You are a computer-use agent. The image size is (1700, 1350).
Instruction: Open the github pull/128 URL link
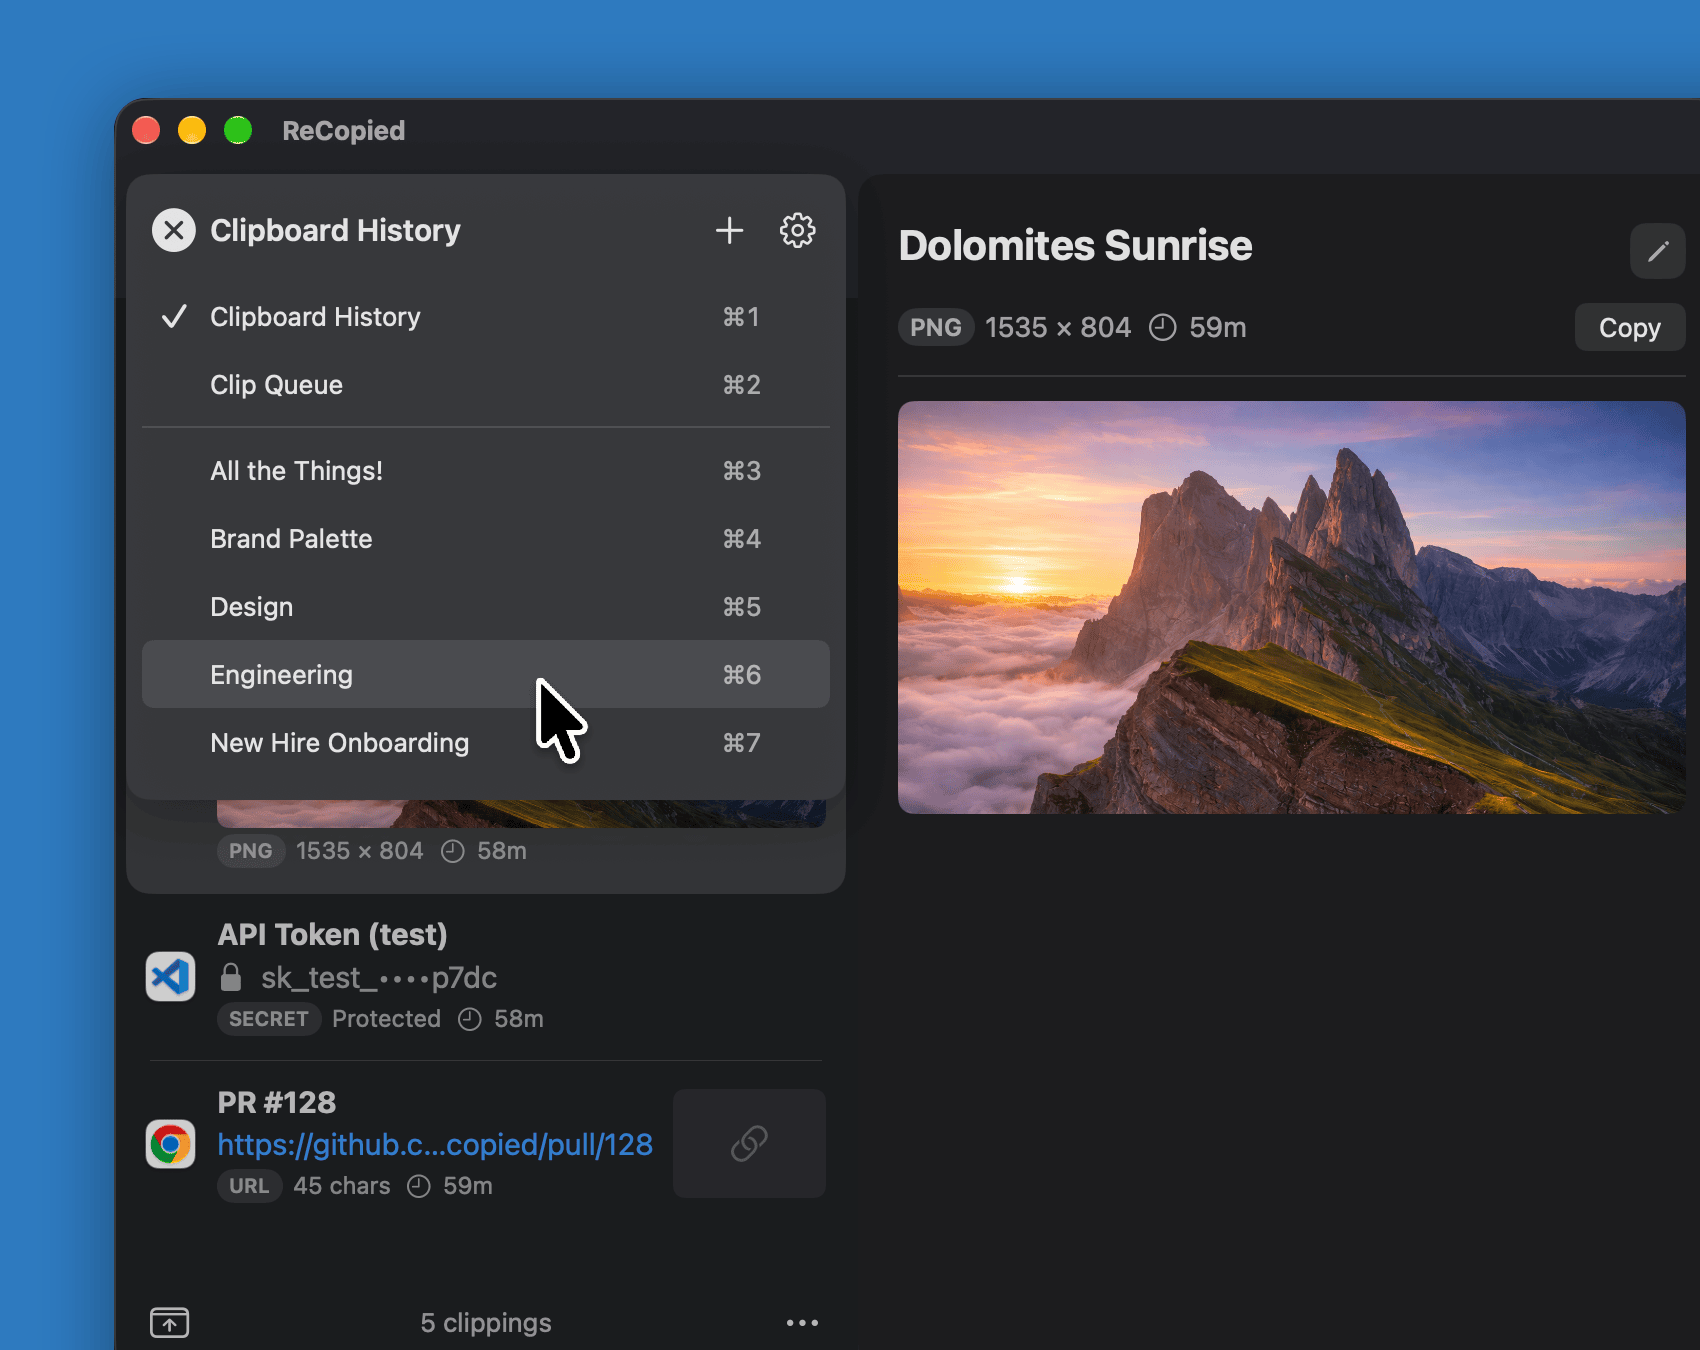click(x=435, y=1144)
